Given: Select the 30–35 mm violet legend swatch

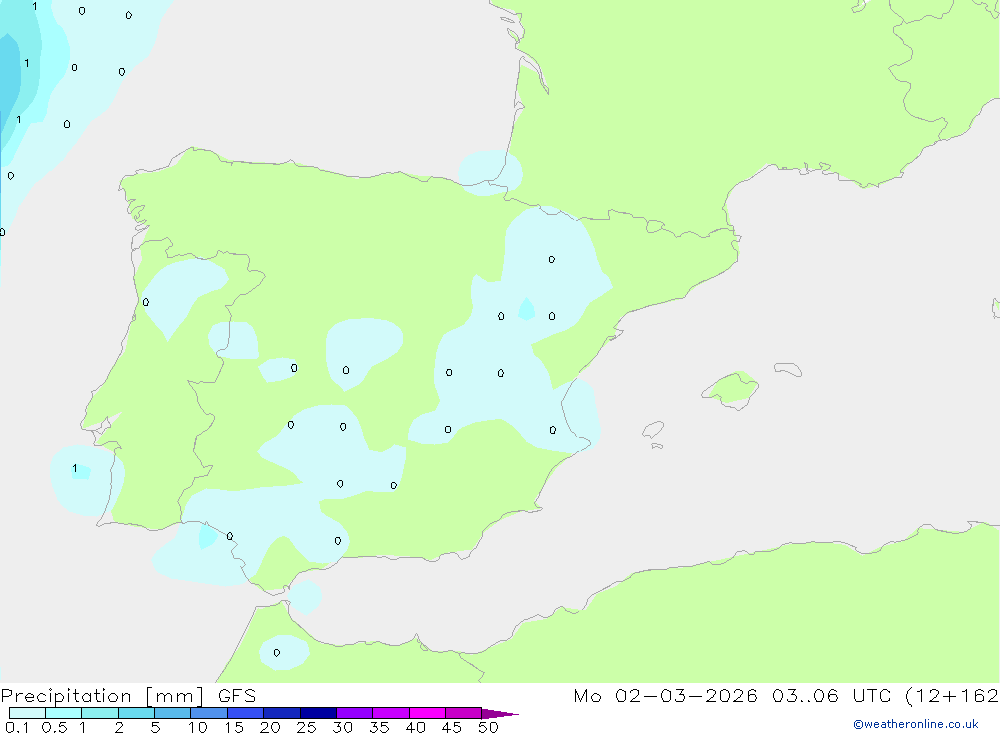Looking at the screenshot, I should 355,713.
